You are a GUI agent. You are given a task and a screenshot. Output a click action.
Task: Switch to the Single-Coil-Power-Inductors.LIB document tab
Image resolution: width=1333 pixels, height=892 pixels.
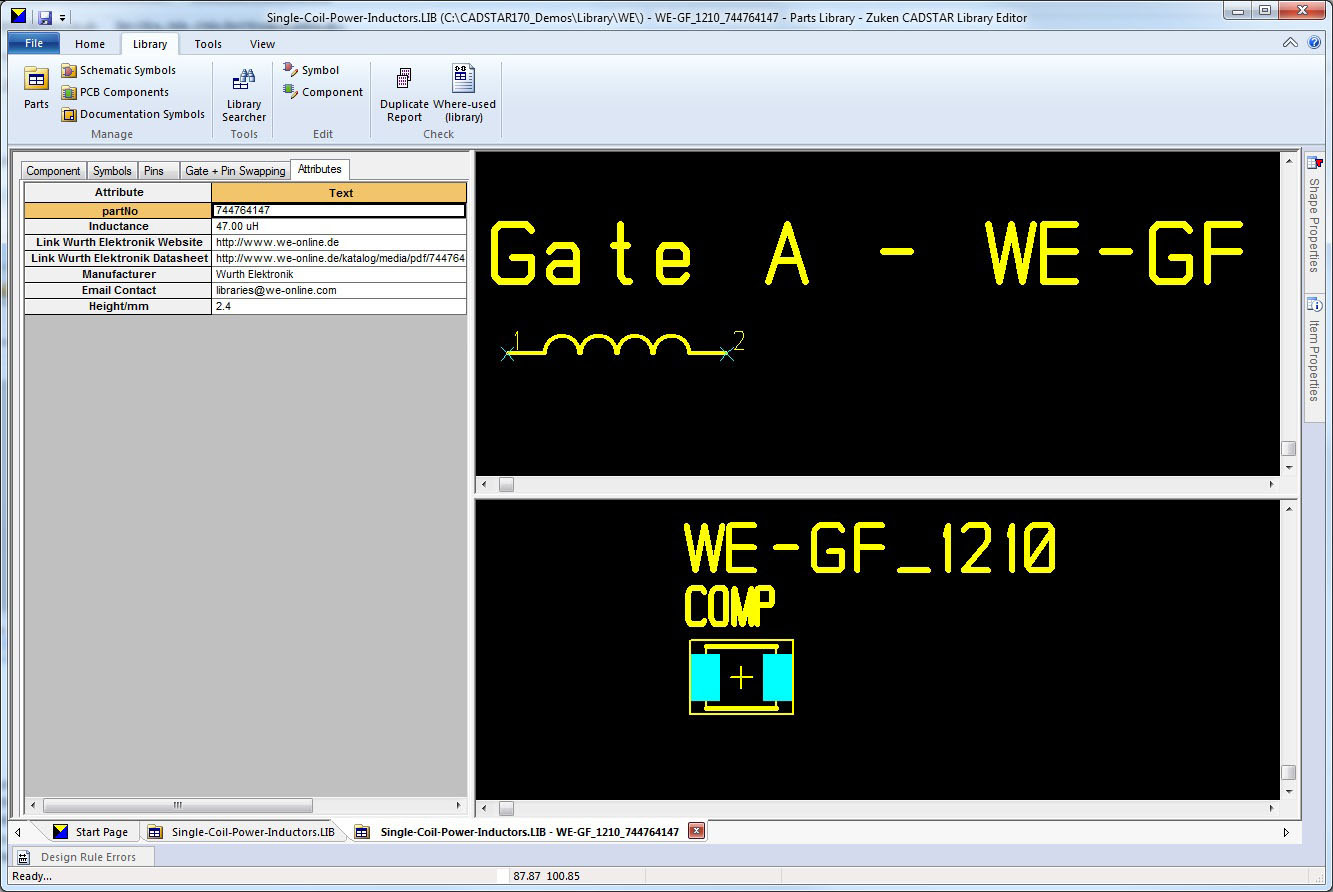[242, 832]
